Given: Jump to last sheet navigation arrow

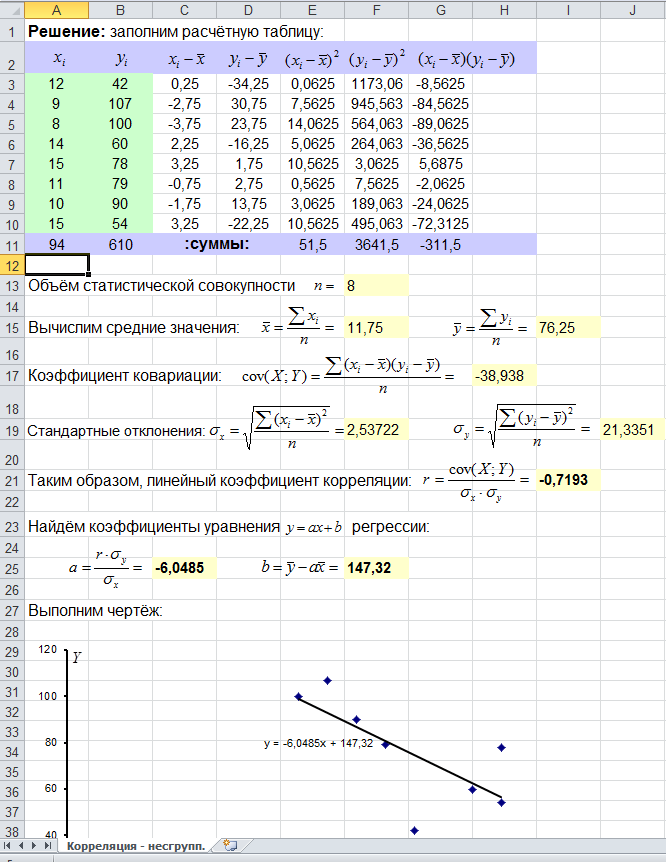Looking at the screenshot, I should click(x=47, y=846).
